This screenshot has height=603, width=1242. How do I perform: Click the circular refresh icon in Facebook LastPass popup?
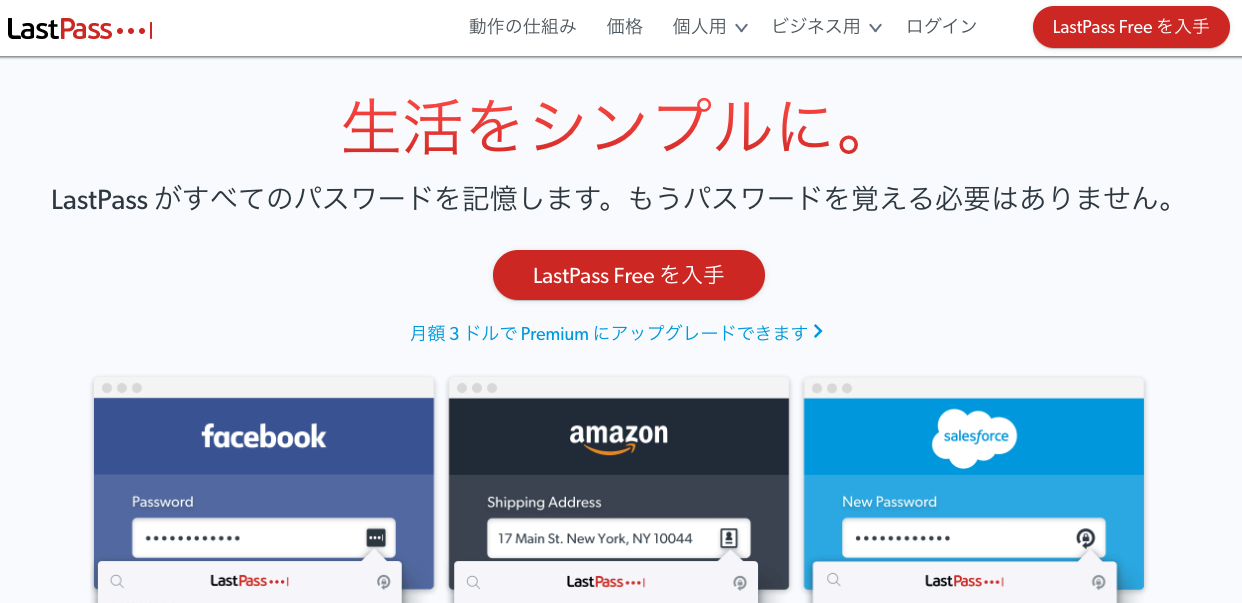pyautogui.click(x=383, y=582)
